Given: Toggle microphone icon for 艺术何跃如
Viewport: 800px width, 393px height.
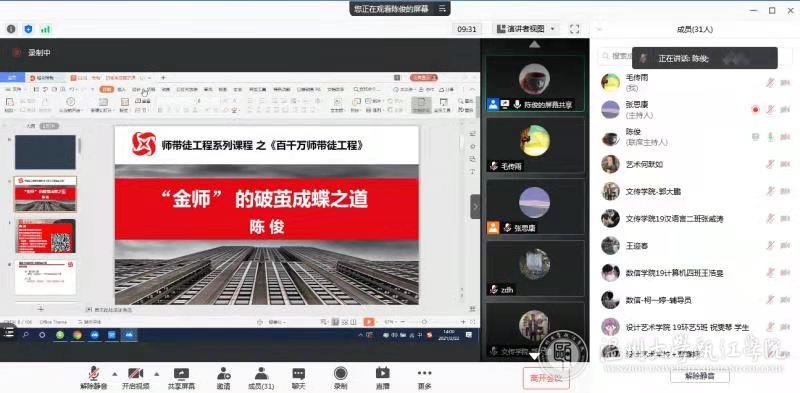Looking at the screenshot, I should point(770,164).
